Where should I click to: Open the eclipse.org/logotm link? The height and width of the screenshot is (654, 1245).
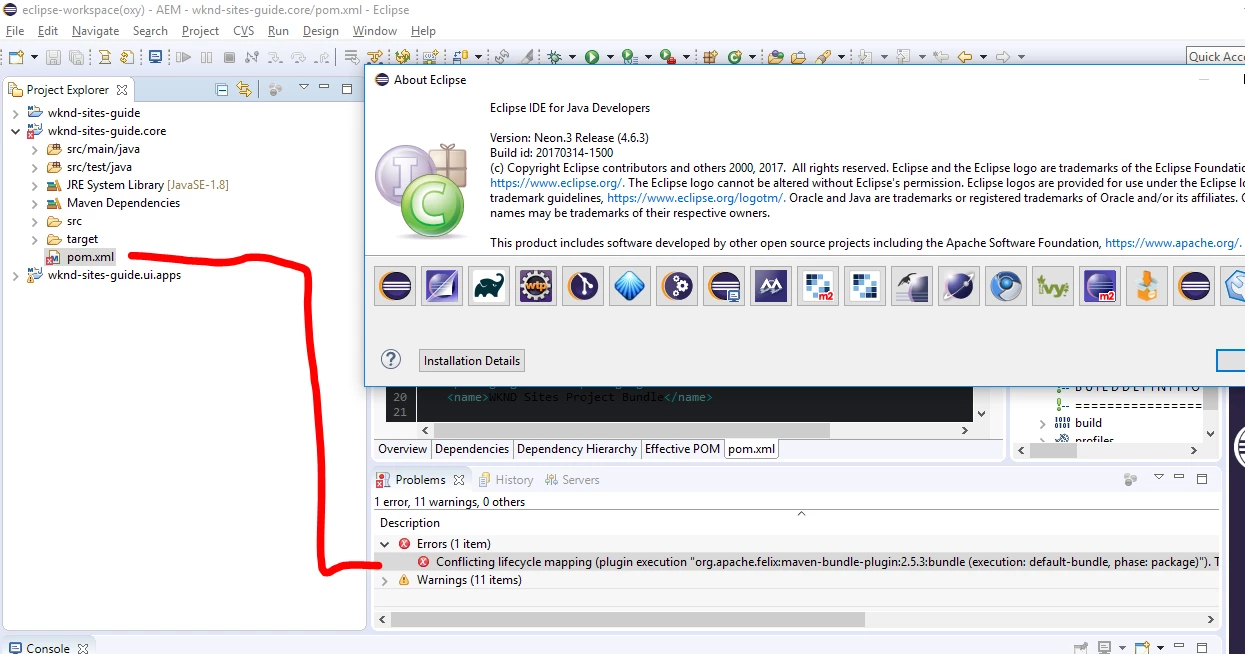(696, 198)
